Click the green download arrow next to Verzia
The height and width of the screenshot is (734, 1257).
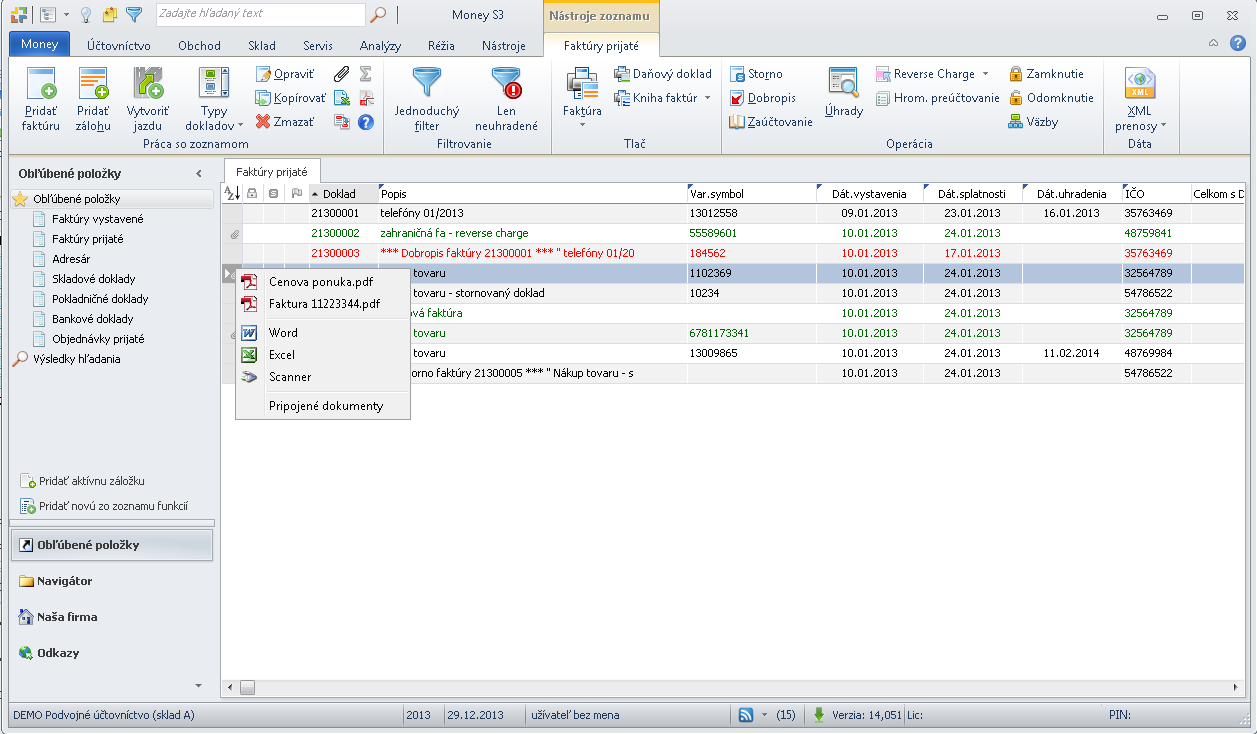[x=819, y=715]
